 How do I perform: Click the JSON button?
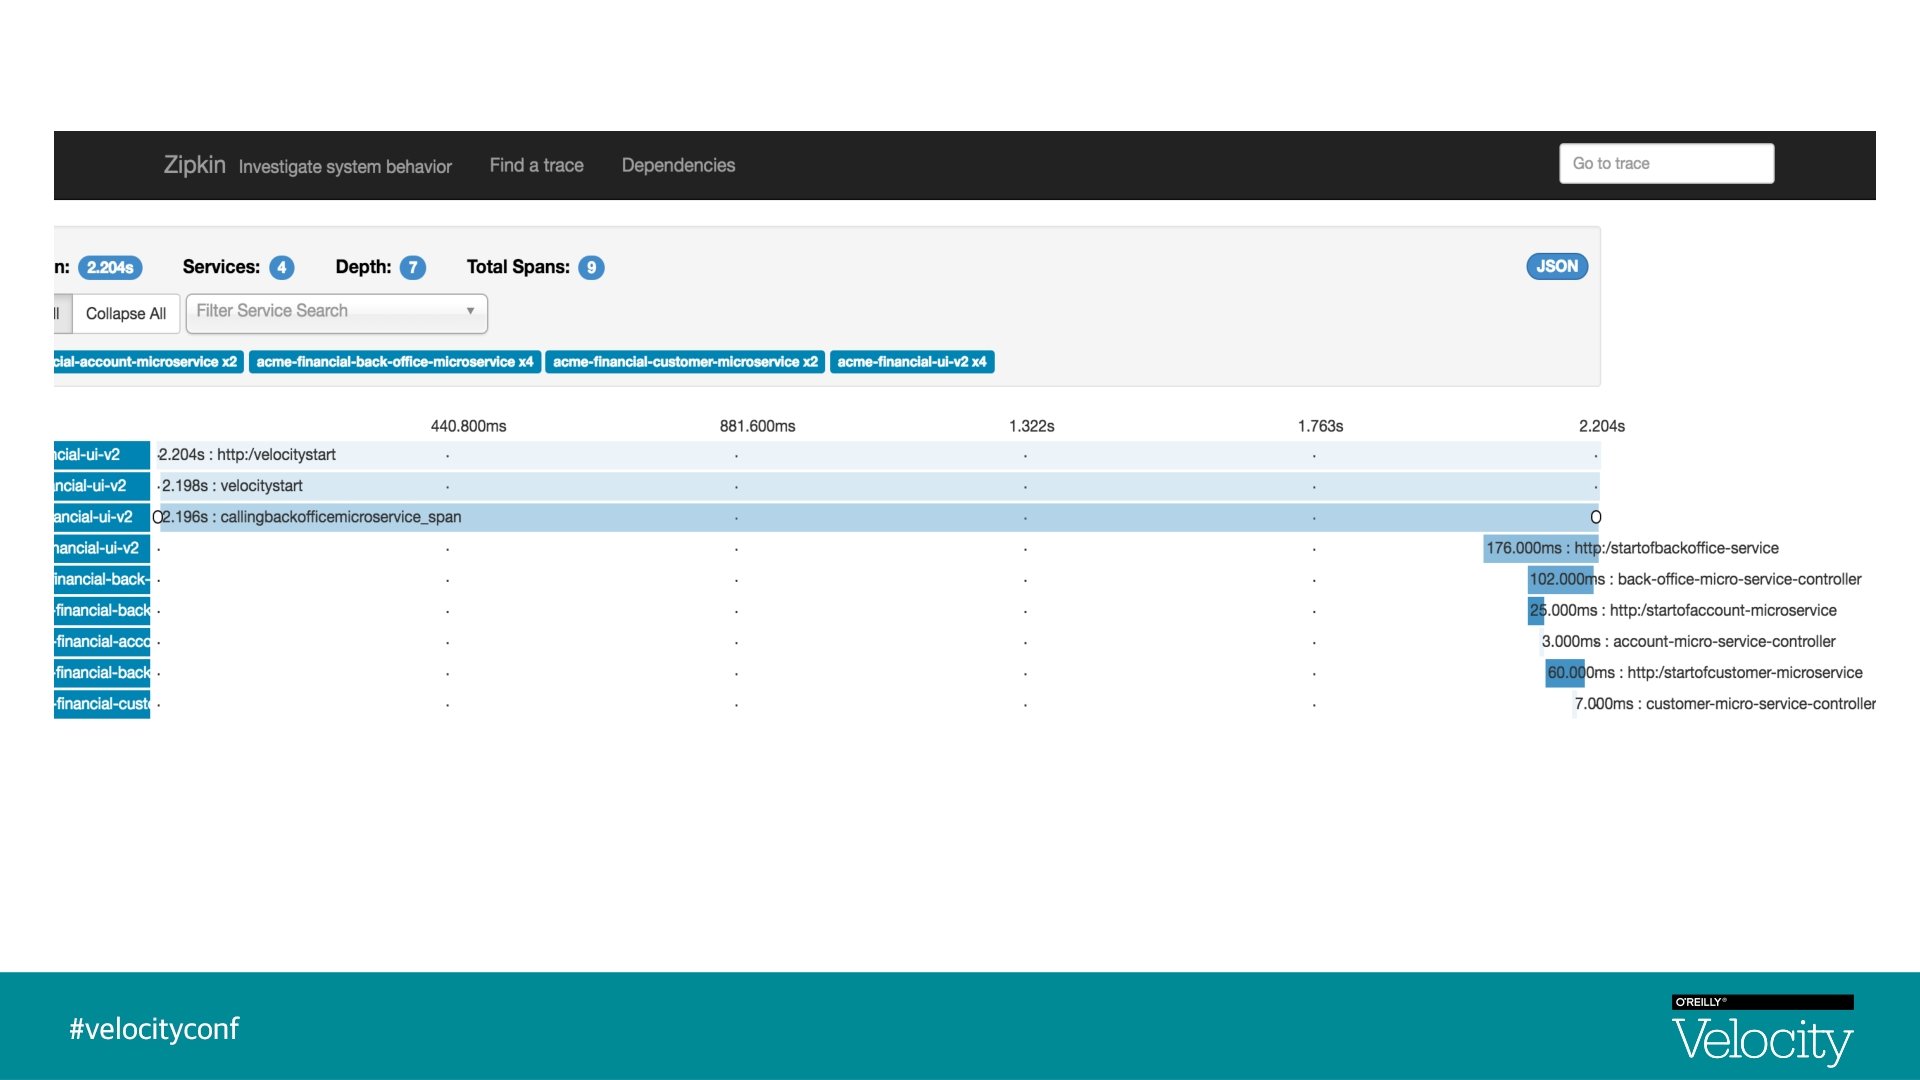(x=1556, y=266)
